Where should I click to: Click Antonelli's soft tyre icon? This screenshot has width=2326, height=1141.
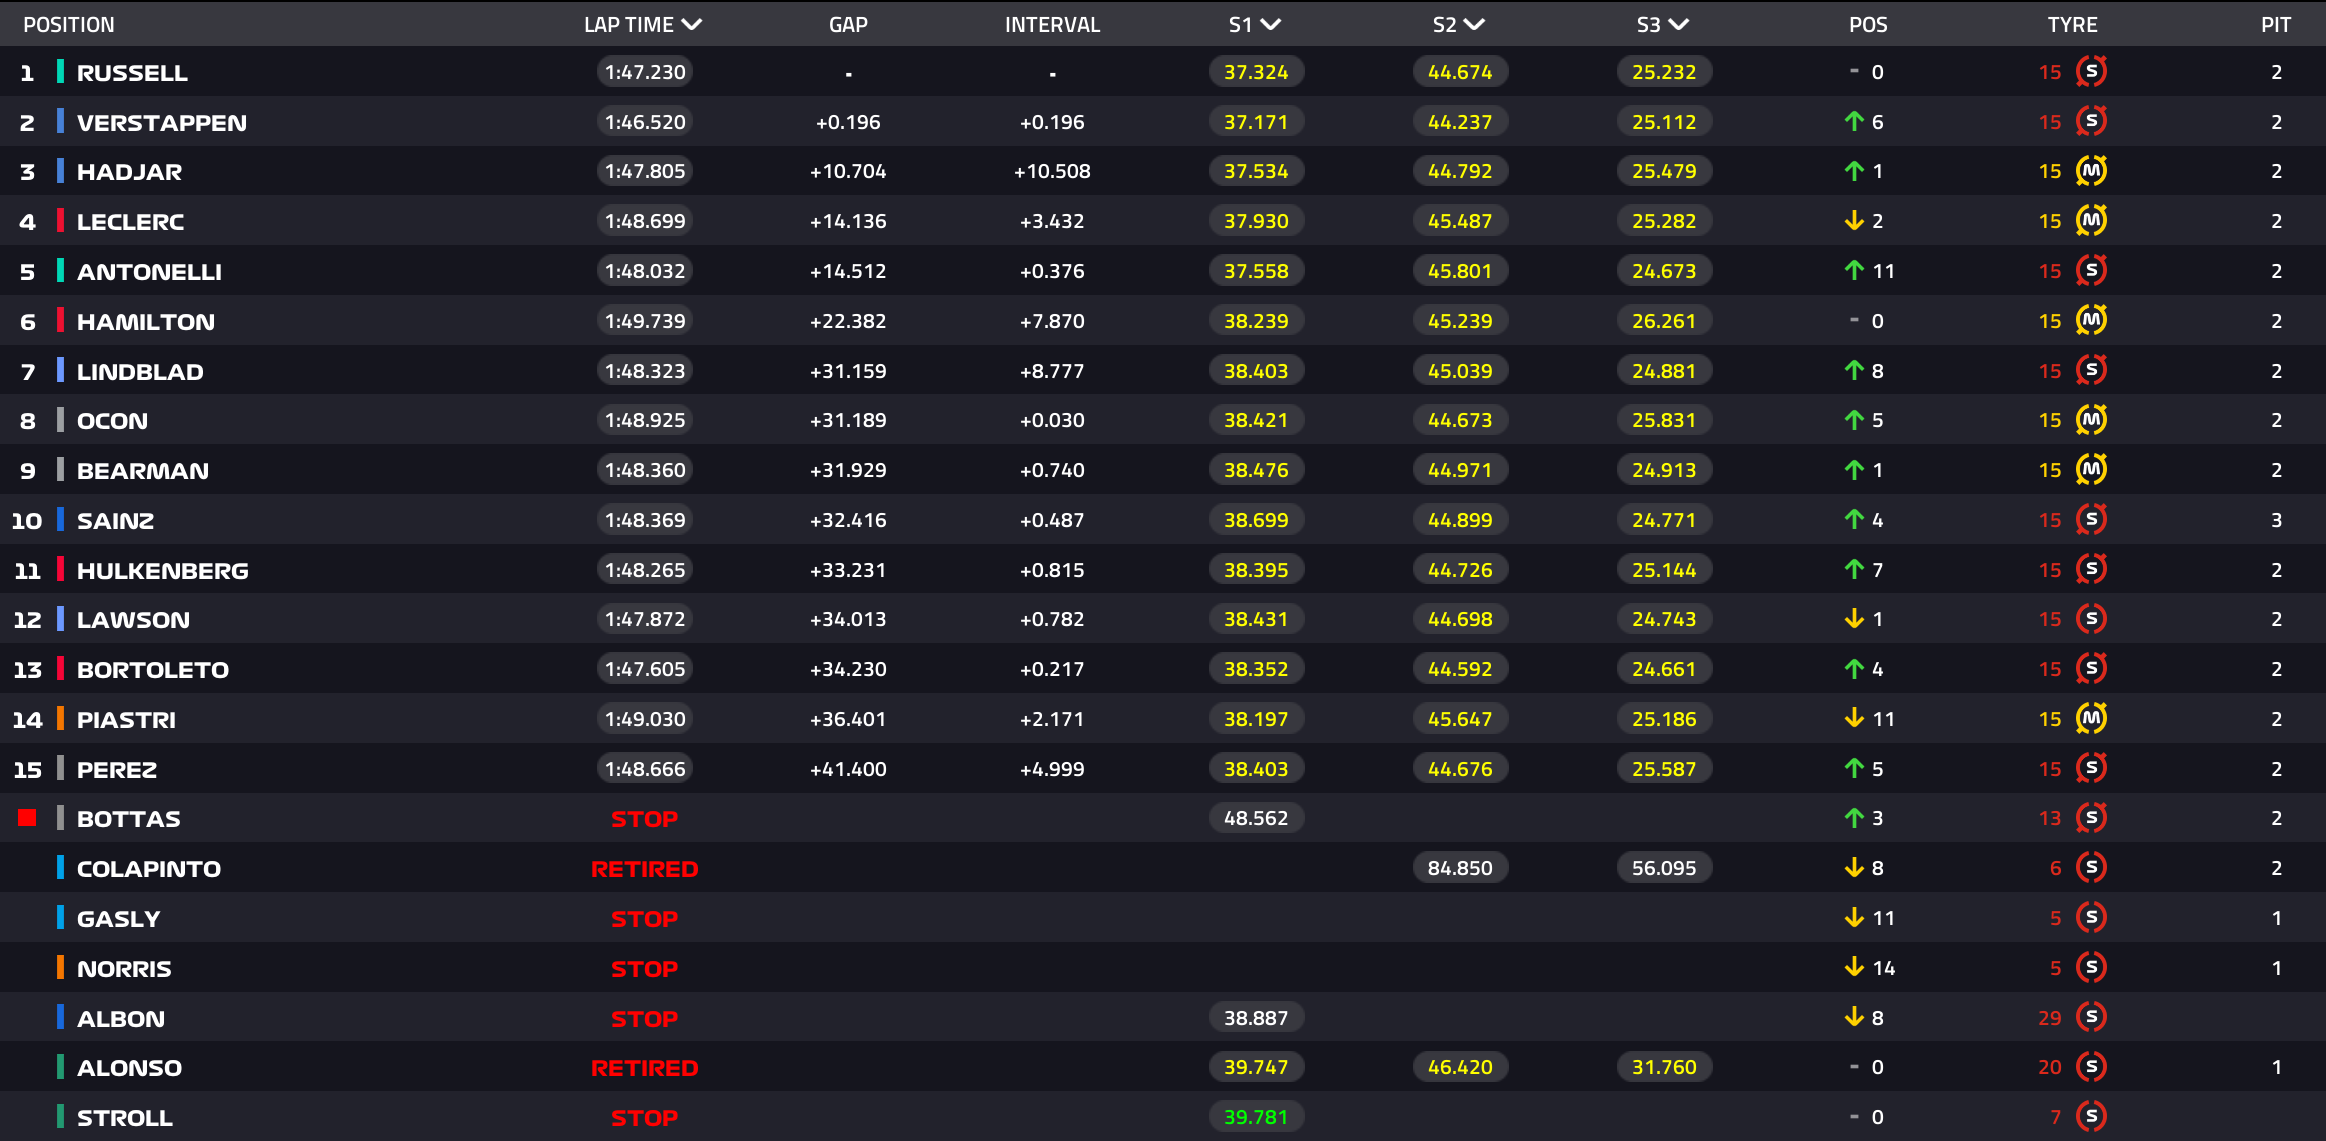point(2091,271)
